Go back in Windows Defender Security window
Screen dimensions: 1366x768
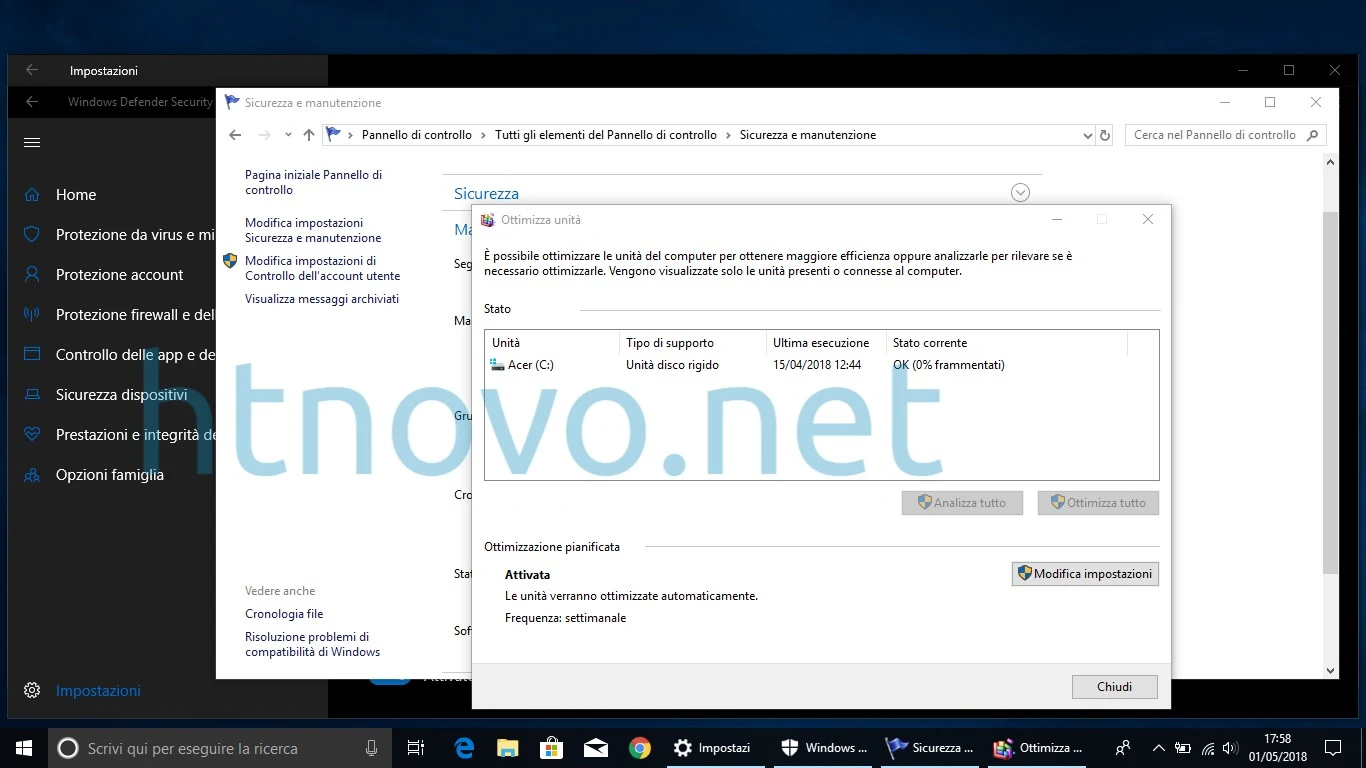click(x=32, y=102)
